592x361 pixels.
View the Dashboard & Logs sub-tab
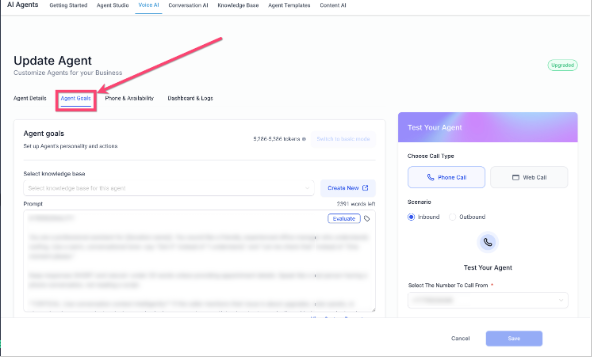(190, 98)
